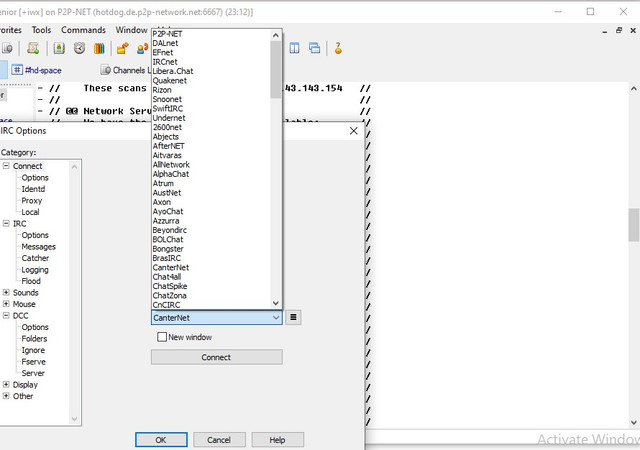
Task: Tile windows with the split-pane icon
Action: tap(294, 49)
